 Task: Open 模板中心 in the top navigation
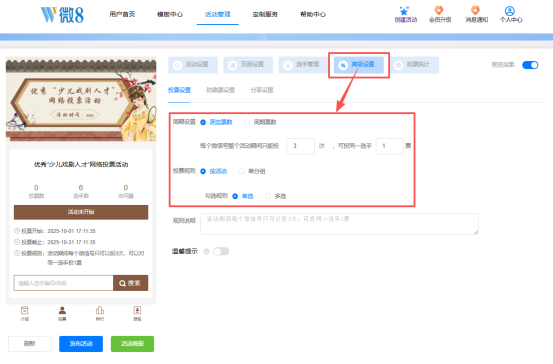coord(170,14)
